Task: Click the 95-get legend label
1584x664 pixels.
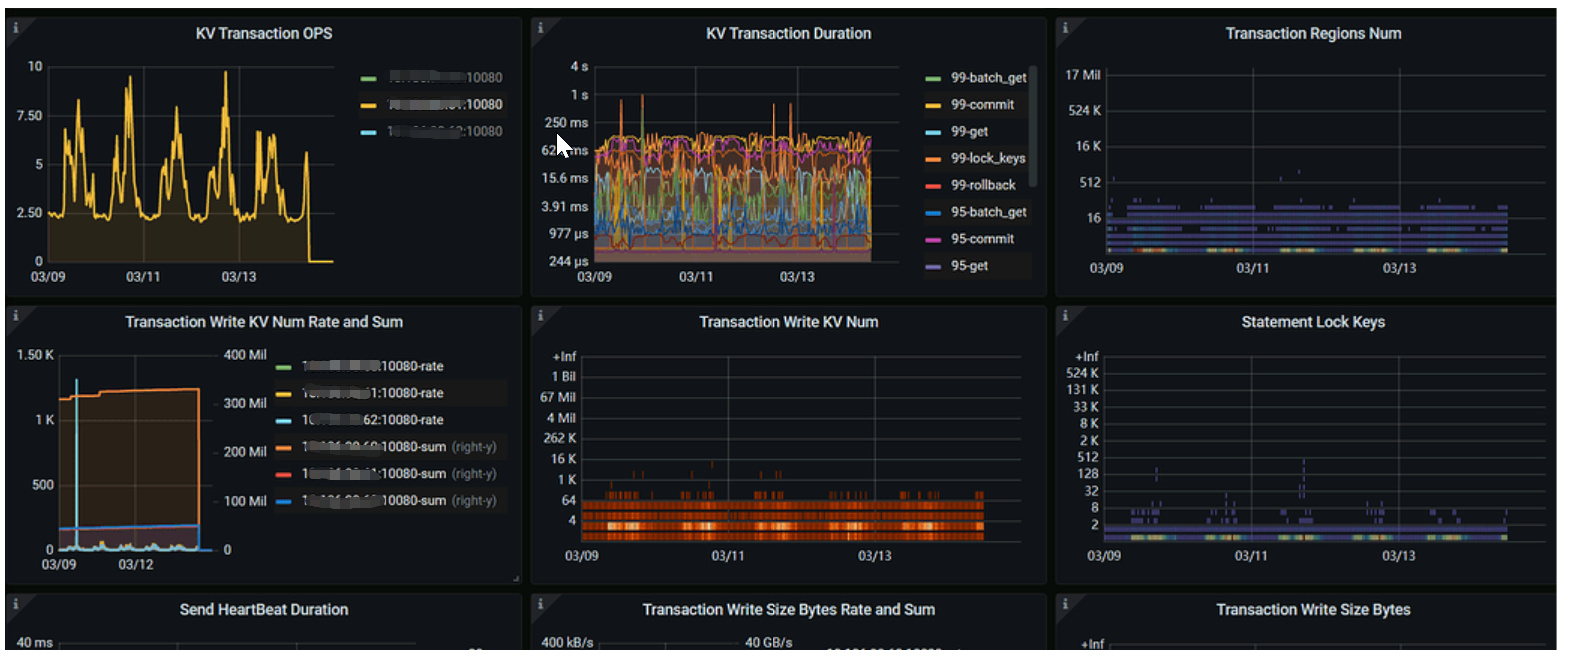Action: (969, 266)
